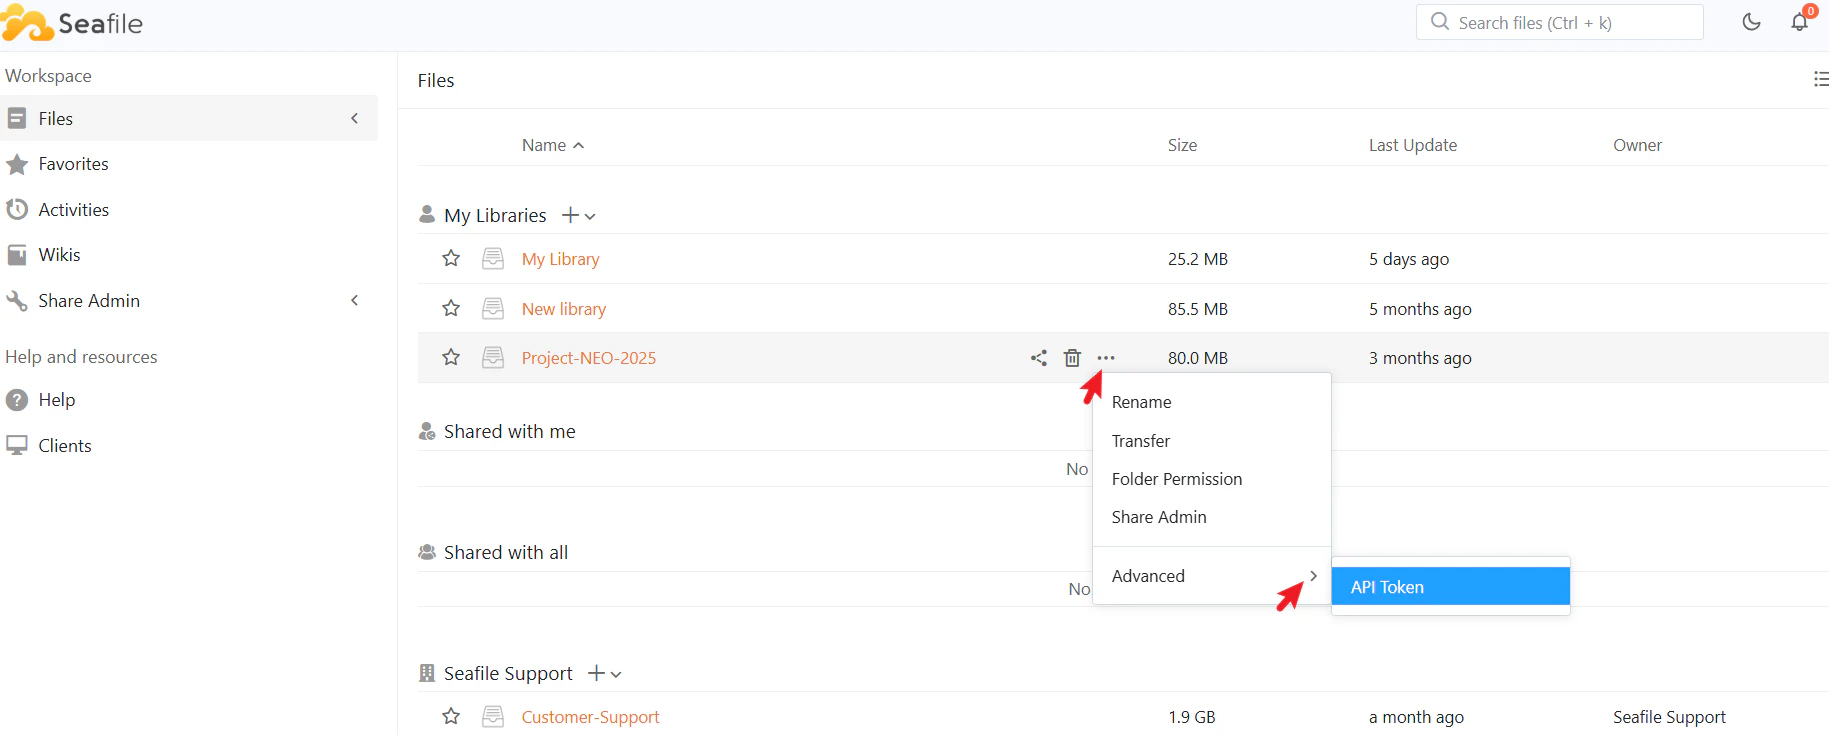Star the Project-NEO-2025 row
The image size is (1829, 735).
click(451, 357)
